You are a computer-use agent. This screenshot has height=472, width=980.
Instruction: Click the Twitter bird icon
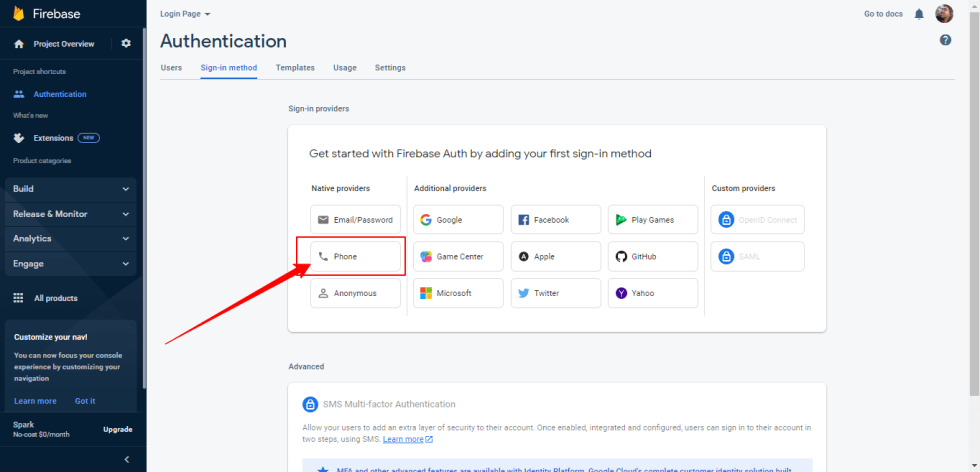524,293
